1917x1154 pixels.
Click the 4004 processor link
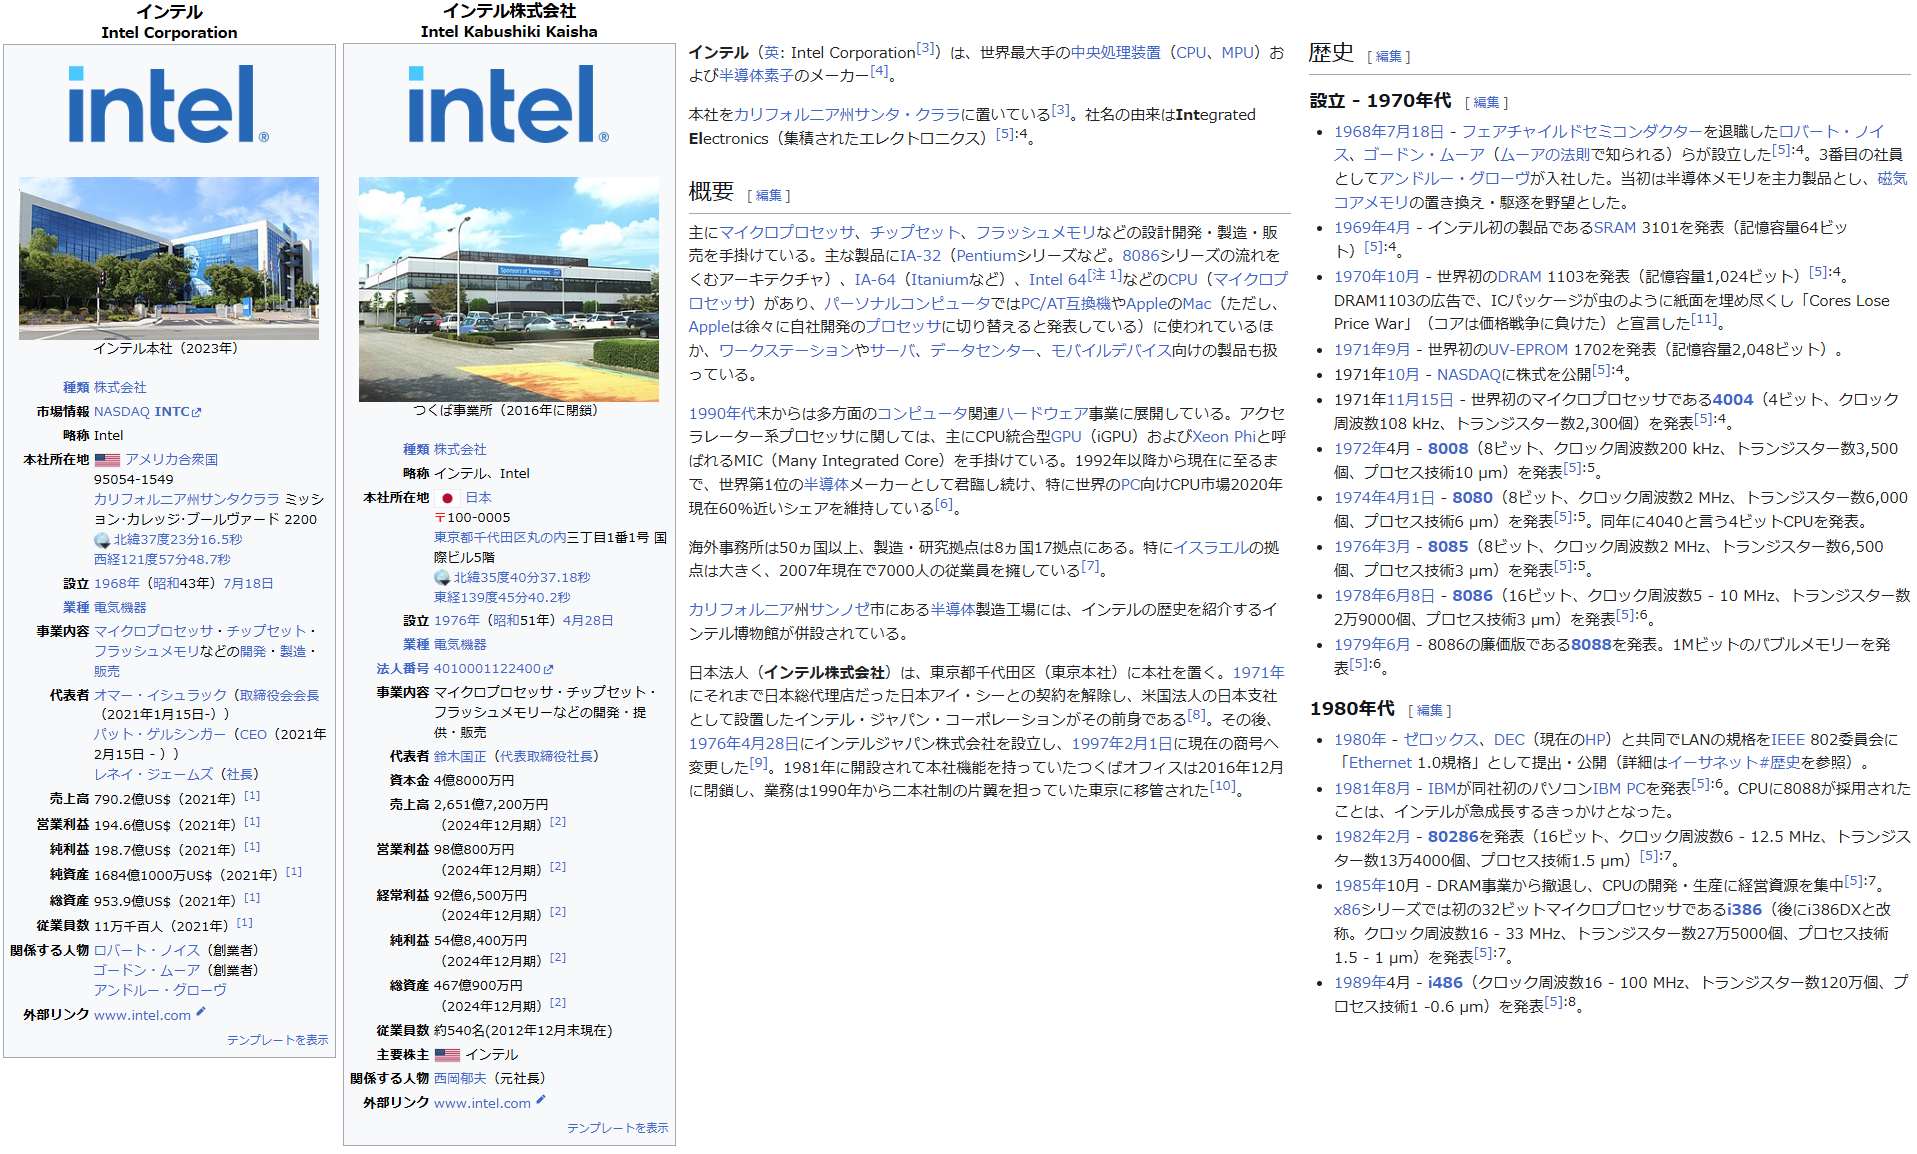click(1733, 400)
